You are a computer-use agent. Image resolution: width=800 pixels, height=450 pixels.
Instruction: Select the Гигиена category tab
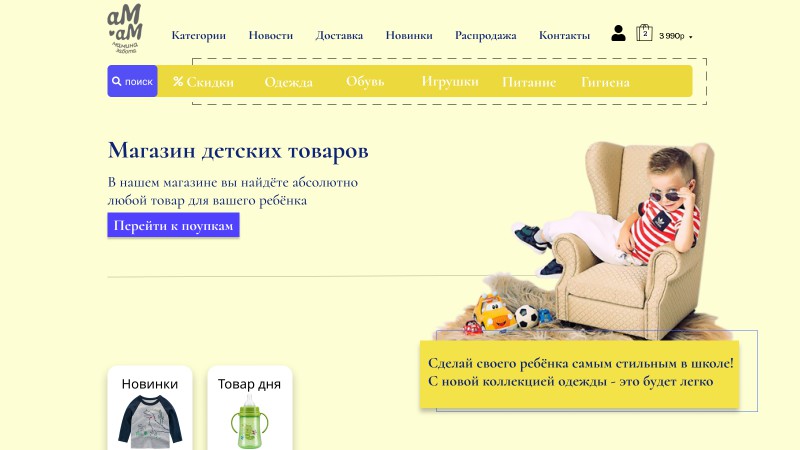605,82
